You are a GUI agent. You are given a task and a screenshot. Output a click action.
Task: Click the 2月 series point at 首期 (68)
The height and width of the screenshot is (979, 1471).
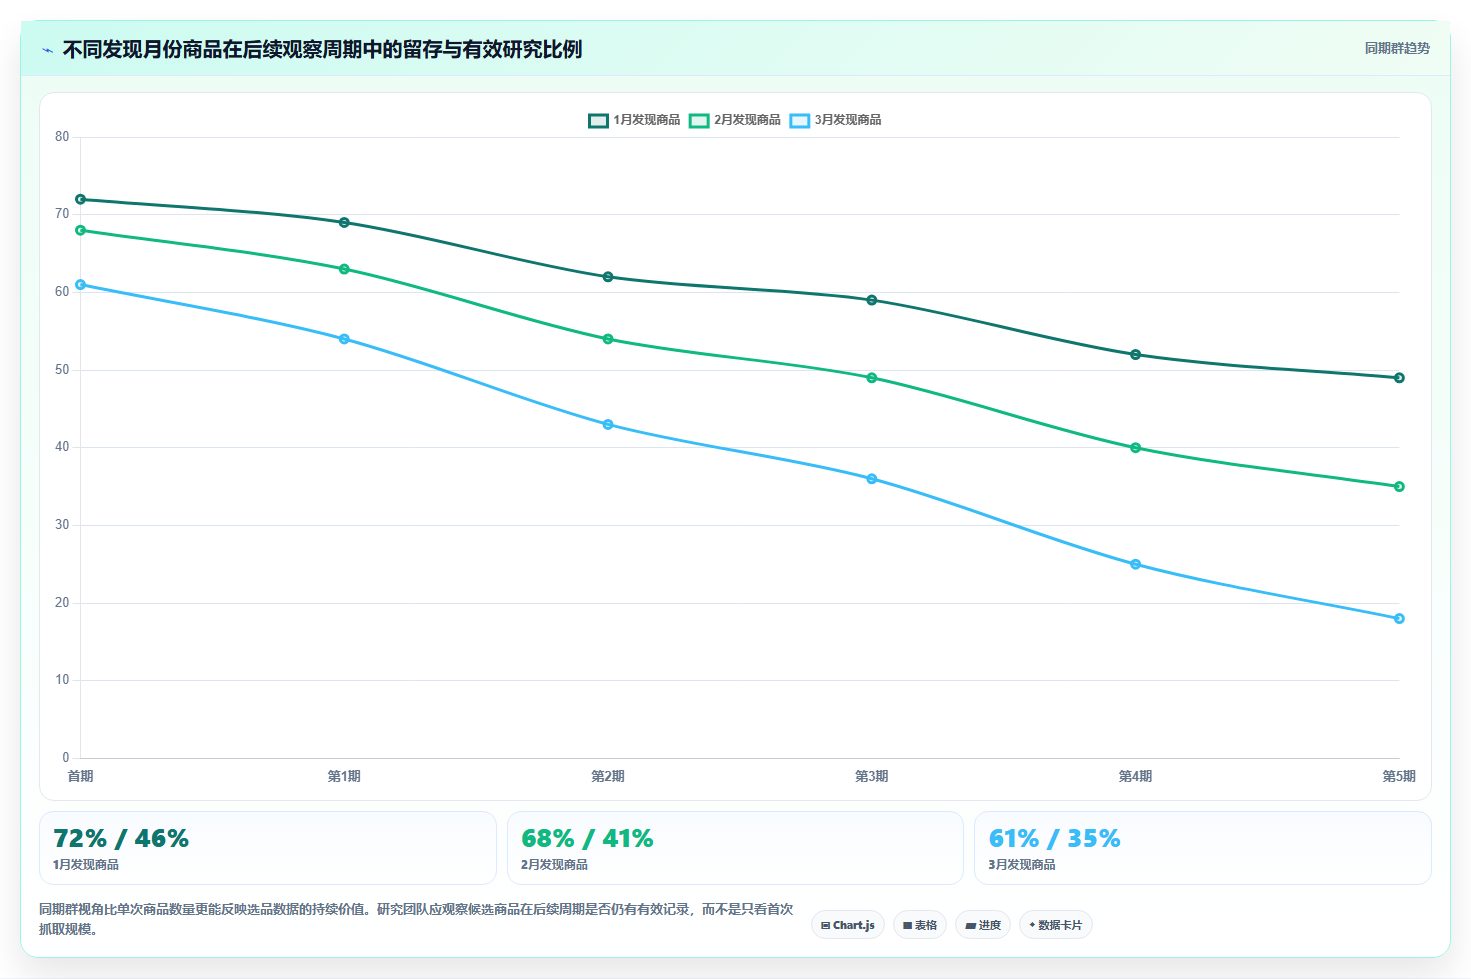click(x=81, y=230)
